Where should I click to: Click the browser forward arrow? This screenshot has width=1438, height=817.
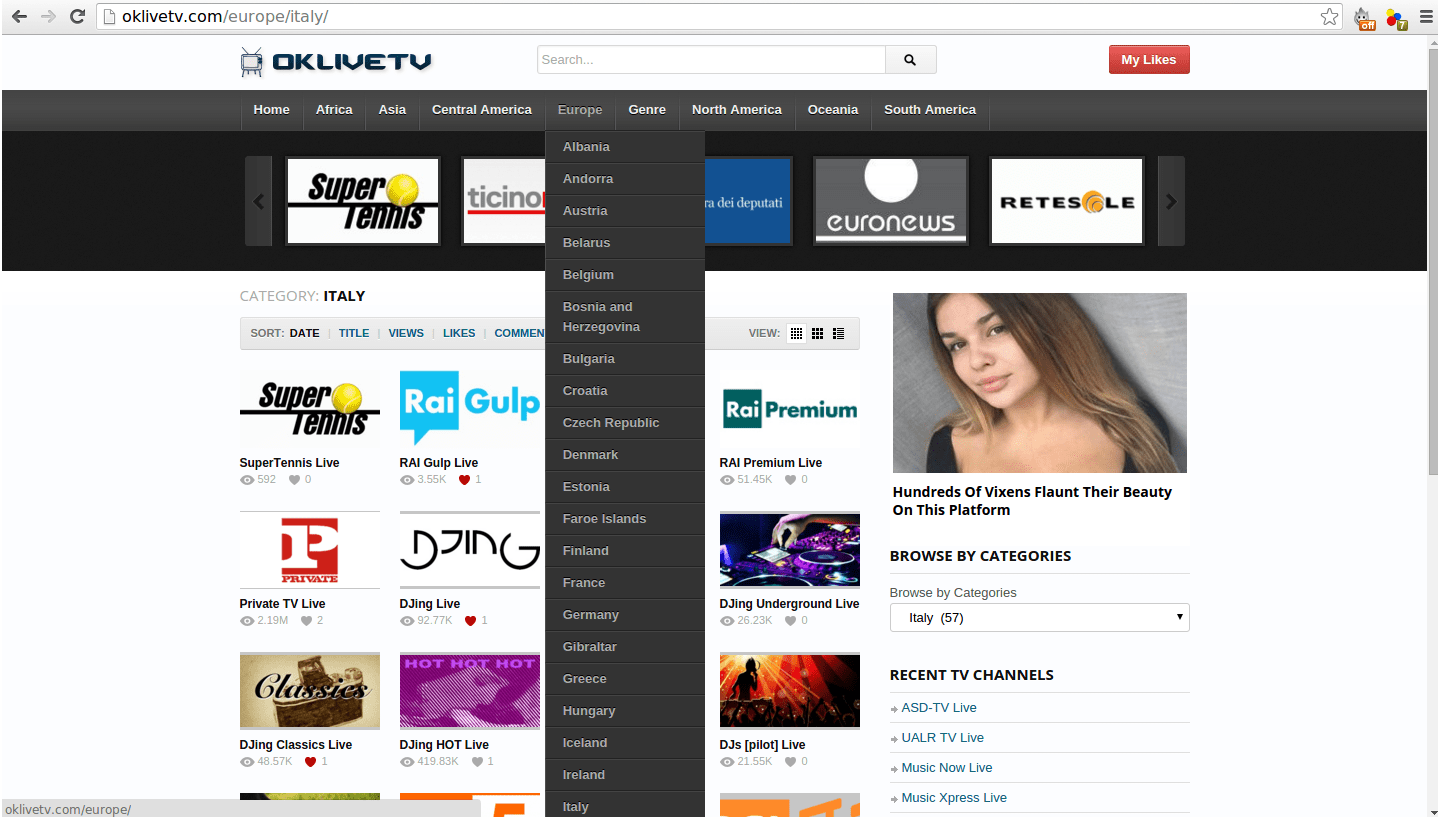point(48,16)
